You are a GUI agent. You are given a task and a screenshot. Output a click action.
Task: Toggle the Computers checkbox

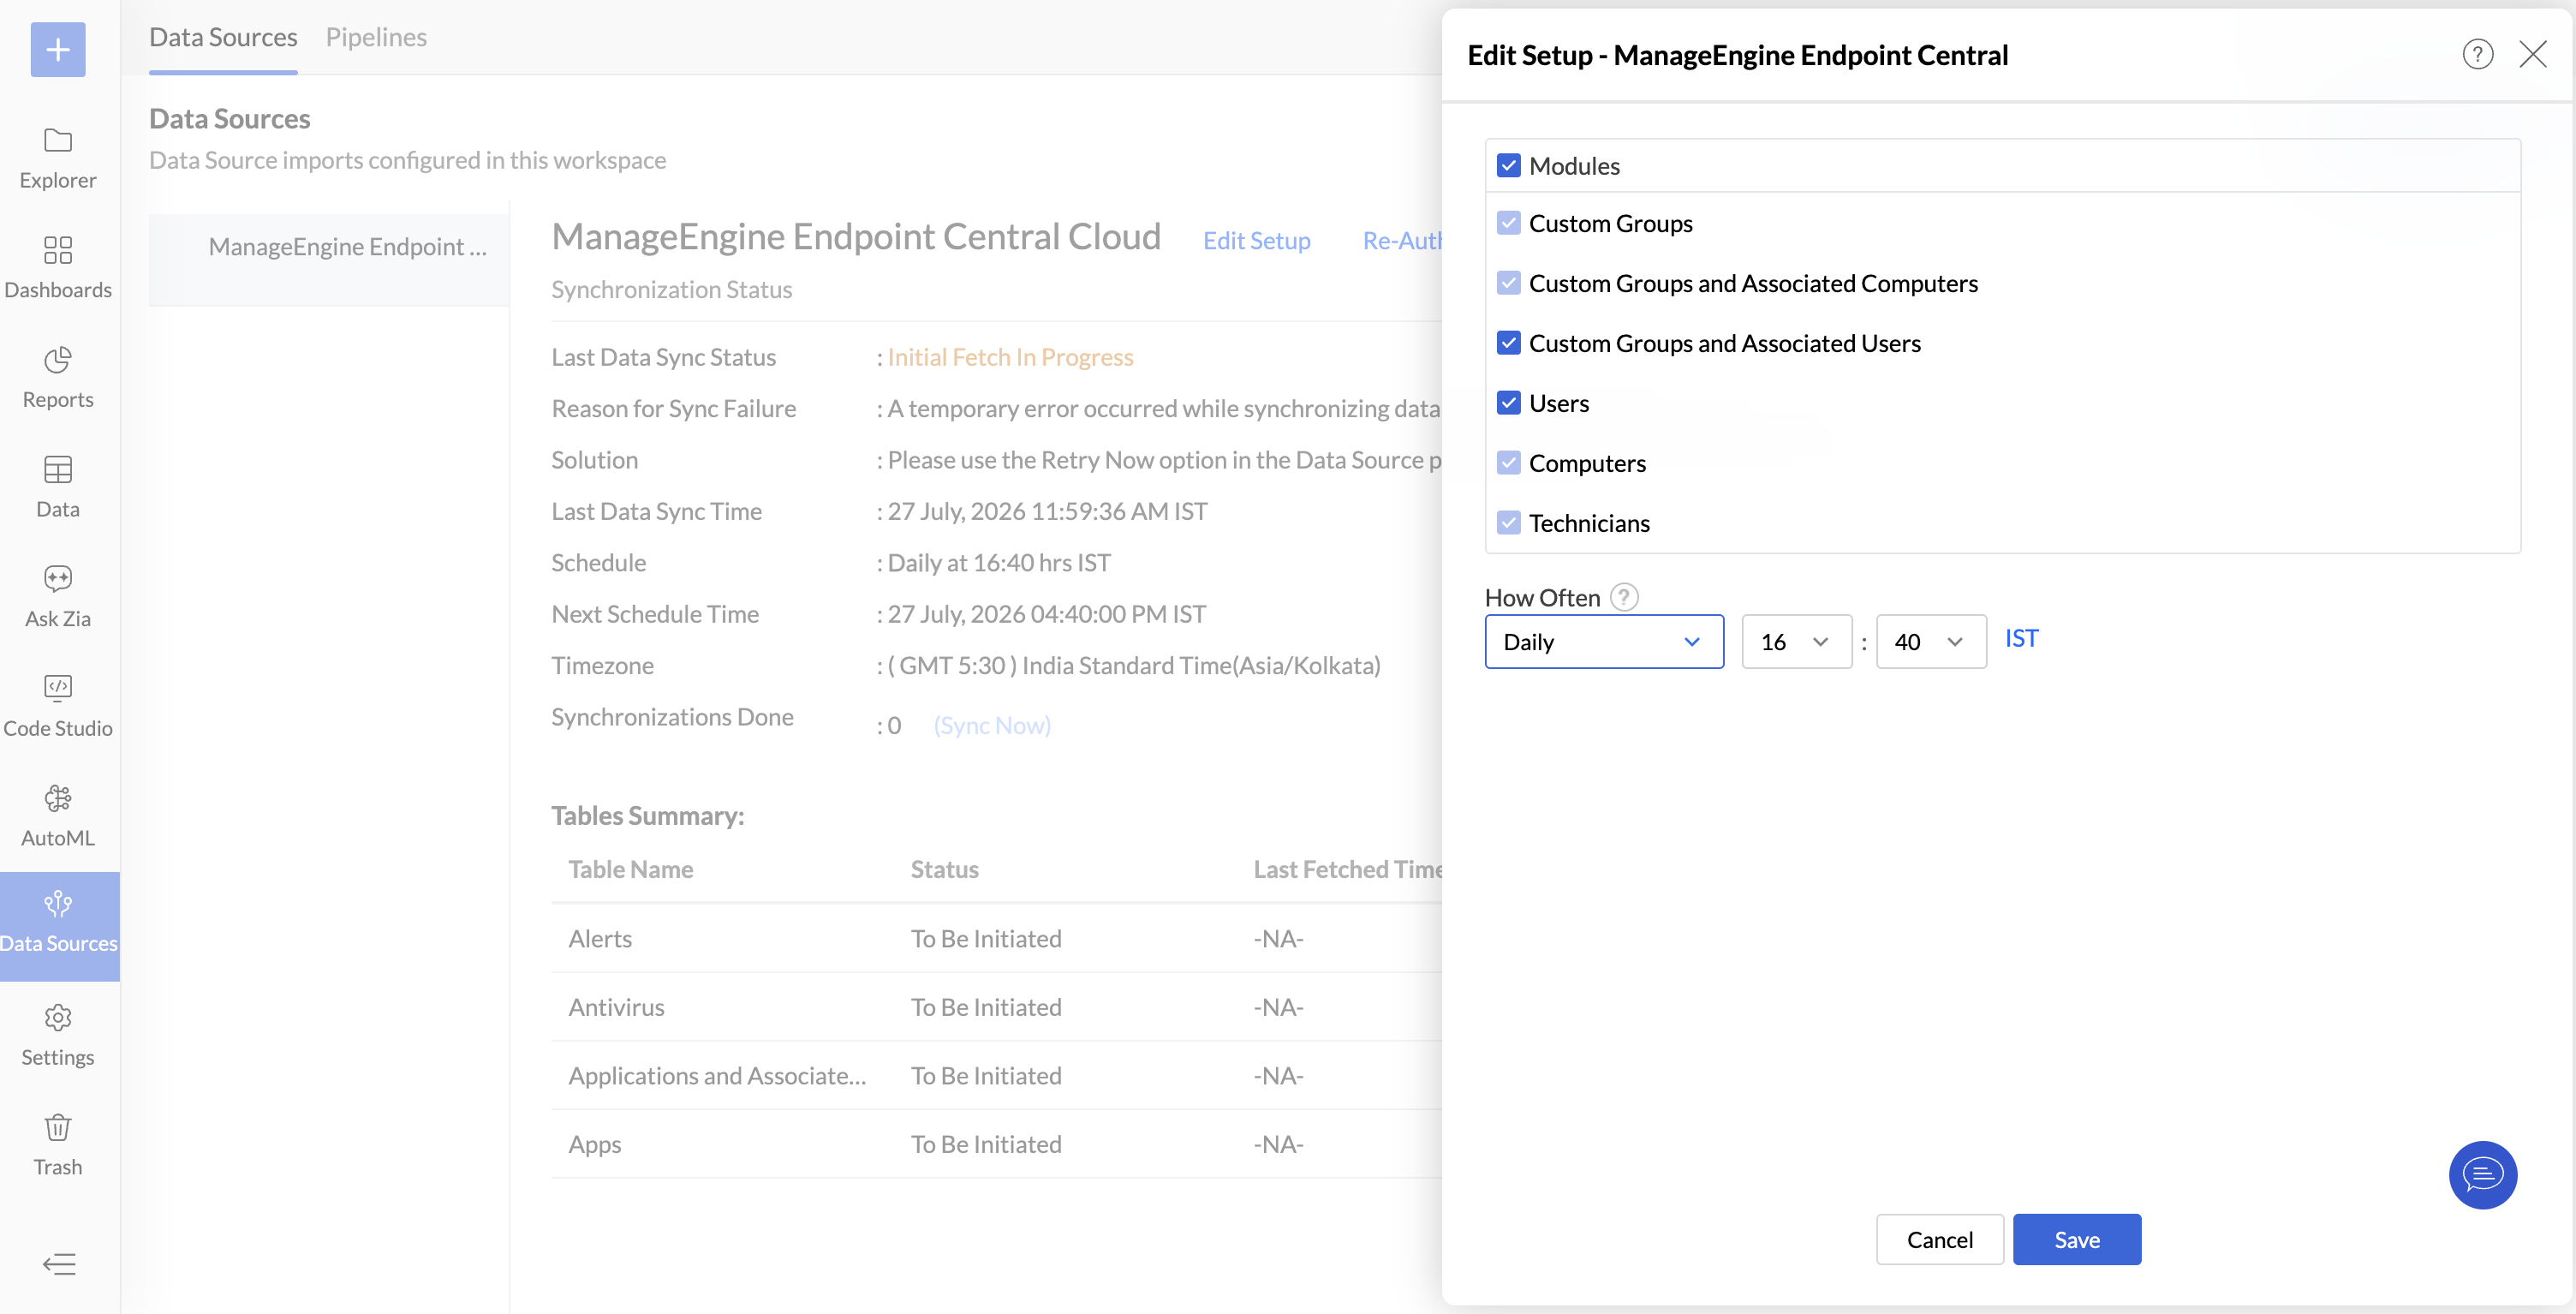[1509, 463]
